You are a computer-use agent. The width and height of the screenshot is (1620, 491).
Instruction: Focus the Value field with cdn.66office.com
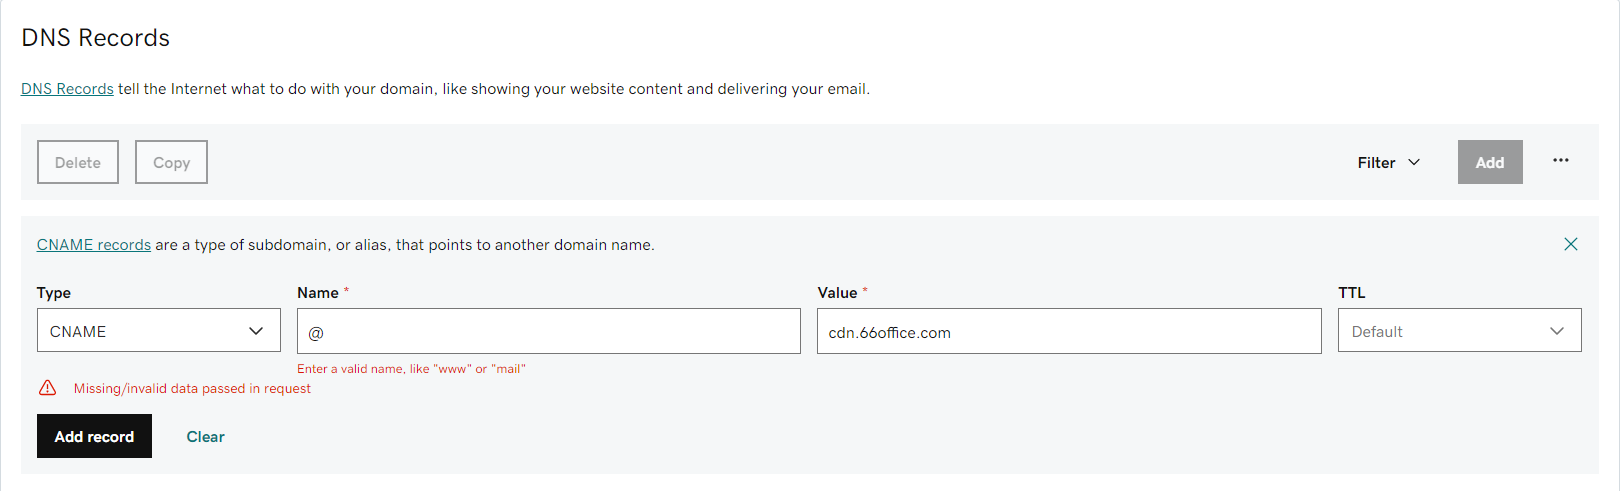point(1069,331)
